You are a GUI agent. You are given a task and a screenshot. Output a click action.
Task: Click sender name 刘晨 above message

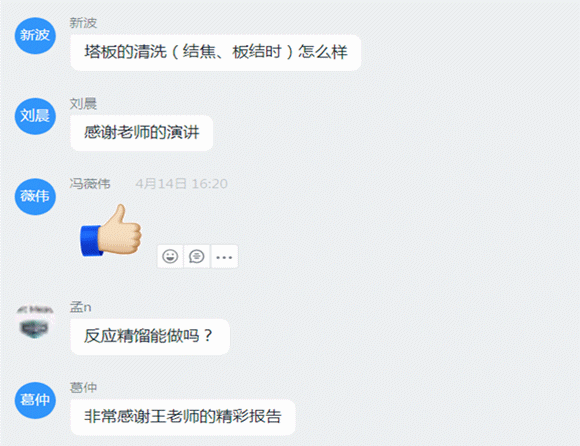[x=83, y=104]
